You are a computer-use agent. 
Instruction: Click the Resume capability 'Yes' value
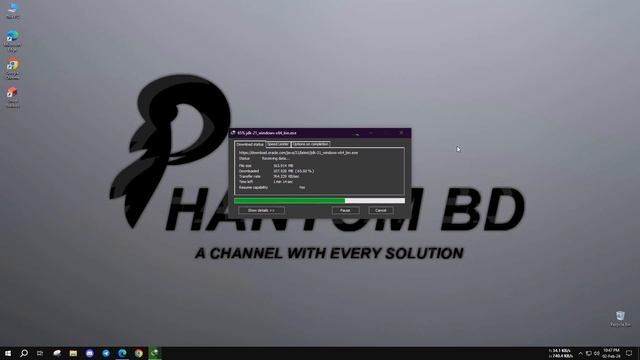(302, 187)
